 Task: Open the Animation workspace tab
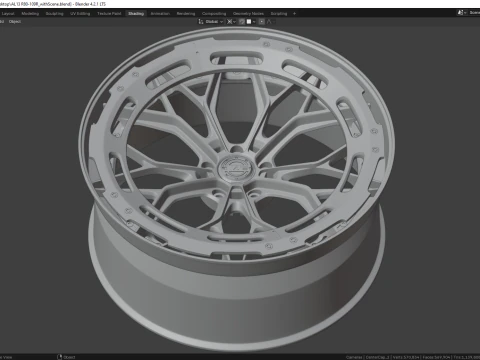[x=160, y=14]
